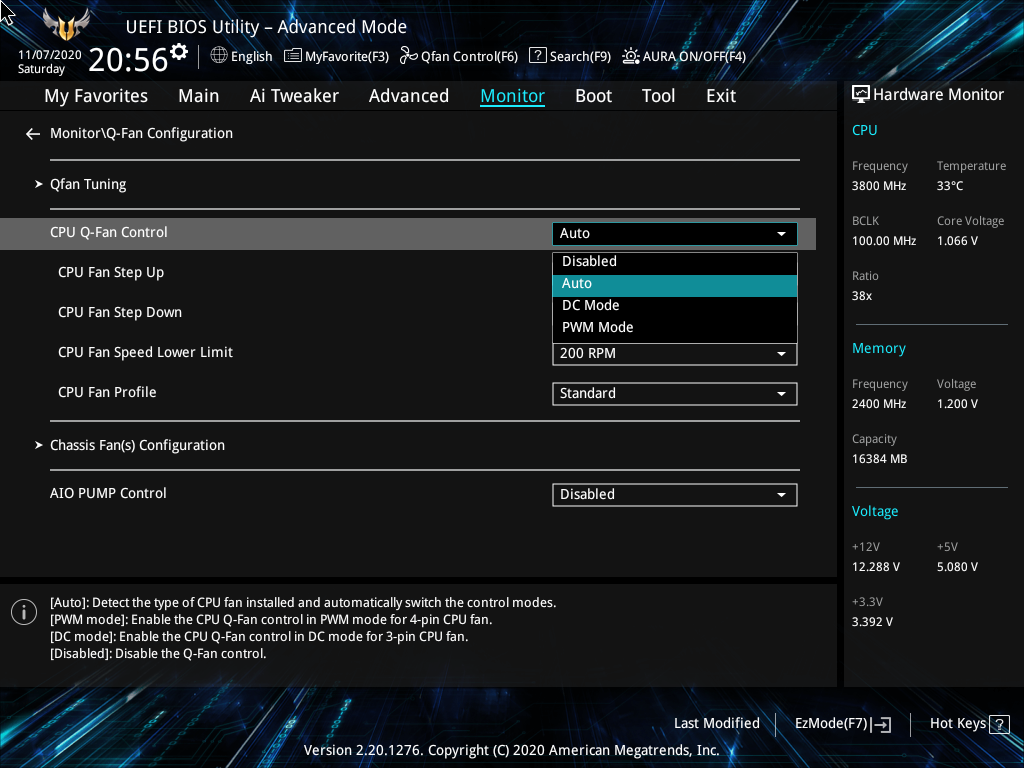Choose Auto in Q-Fan dropdown list

(675, 283)
